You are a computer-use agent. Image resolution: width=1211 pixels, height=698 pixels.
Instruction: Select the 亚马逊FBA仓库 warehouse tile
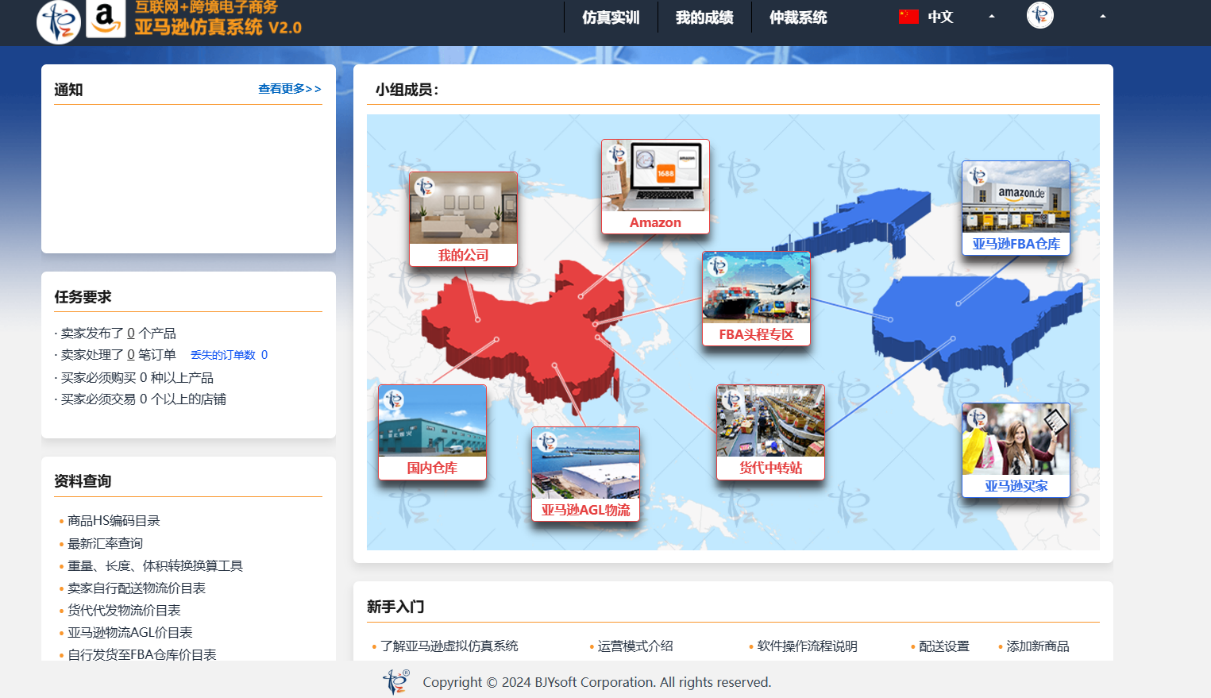(1016, 208)
